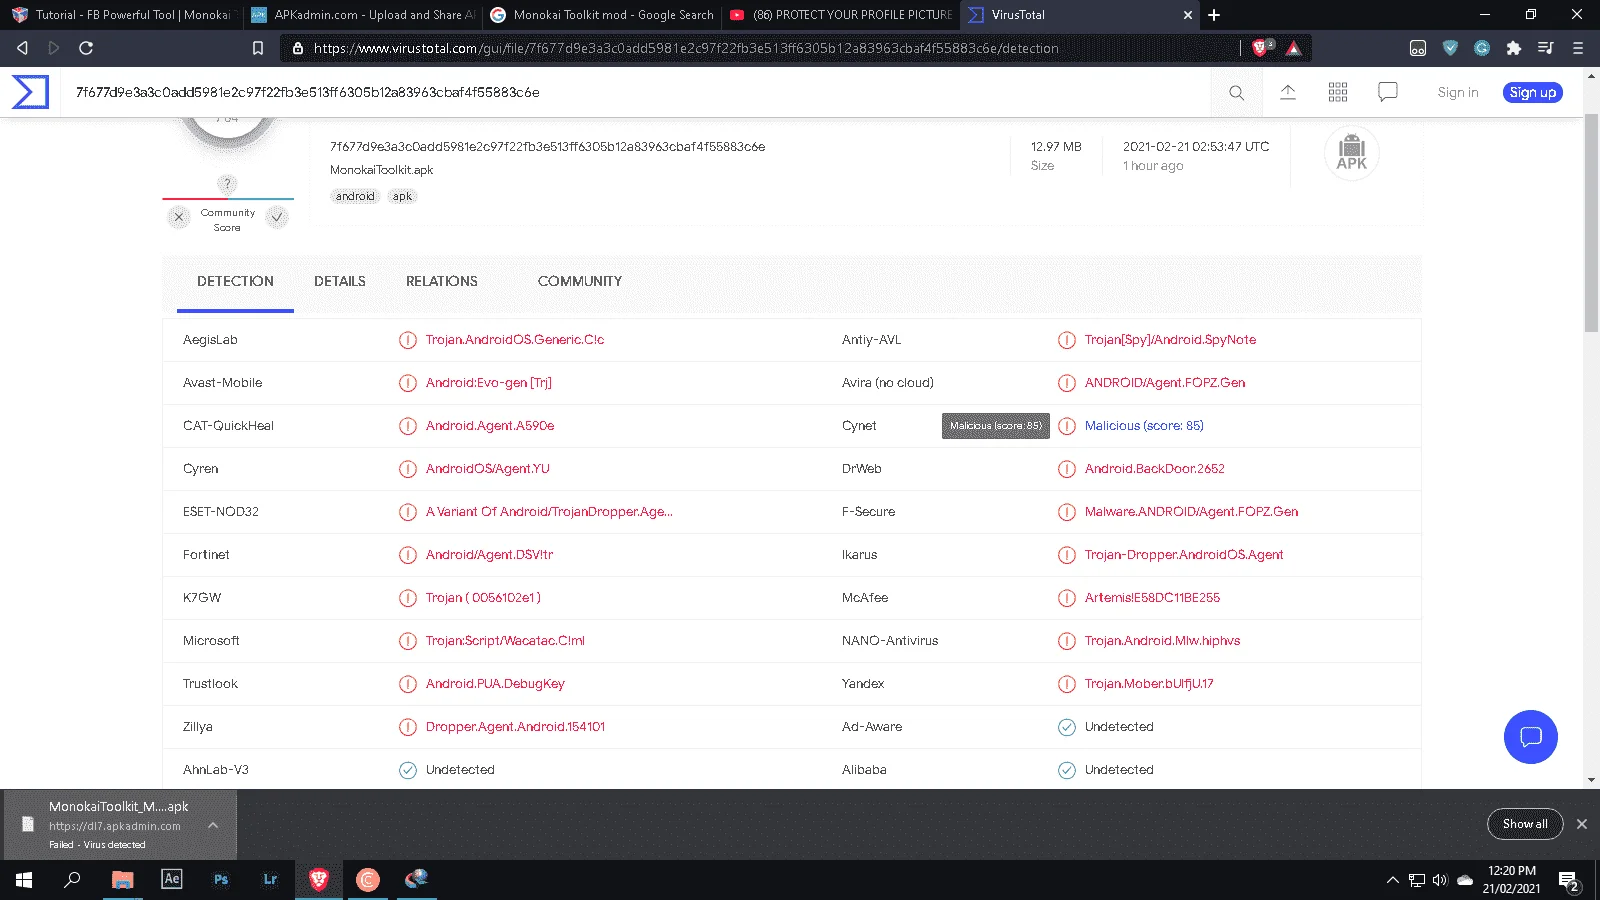Click the APK file type icon
Image resolution: width=1600 pixels, height=900 pixels.
1352,152
